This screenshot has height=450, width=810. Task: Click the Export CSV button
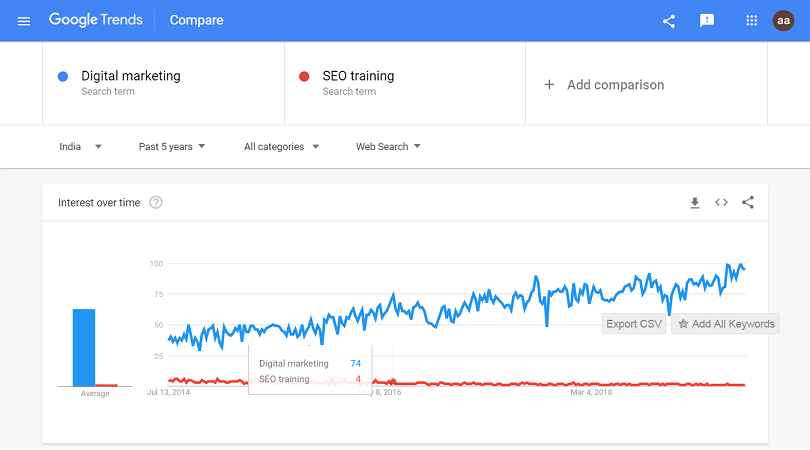635,324
